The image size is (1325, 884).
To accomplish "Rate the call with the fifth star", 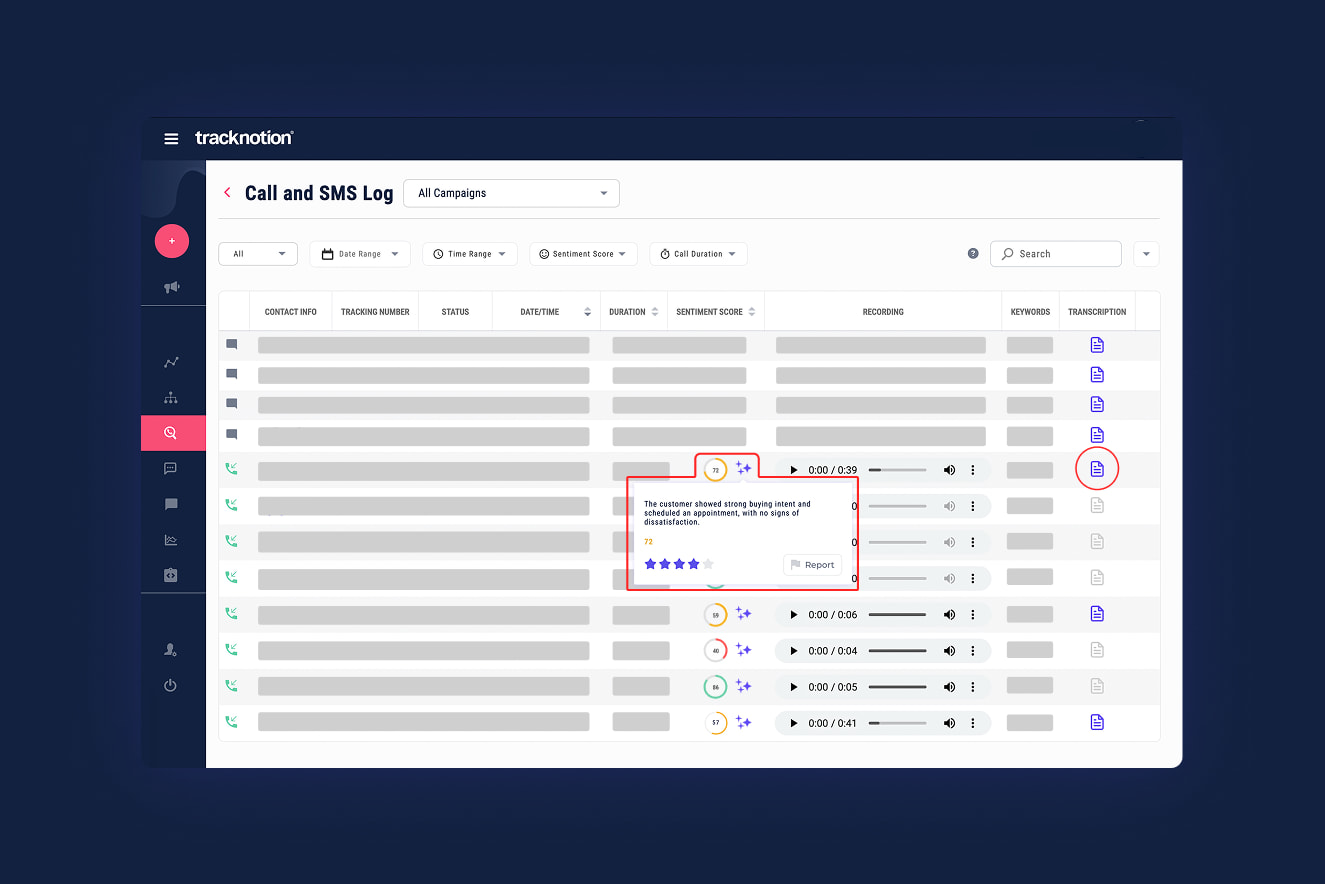I will pyautogui.click(x=708, y=563).
